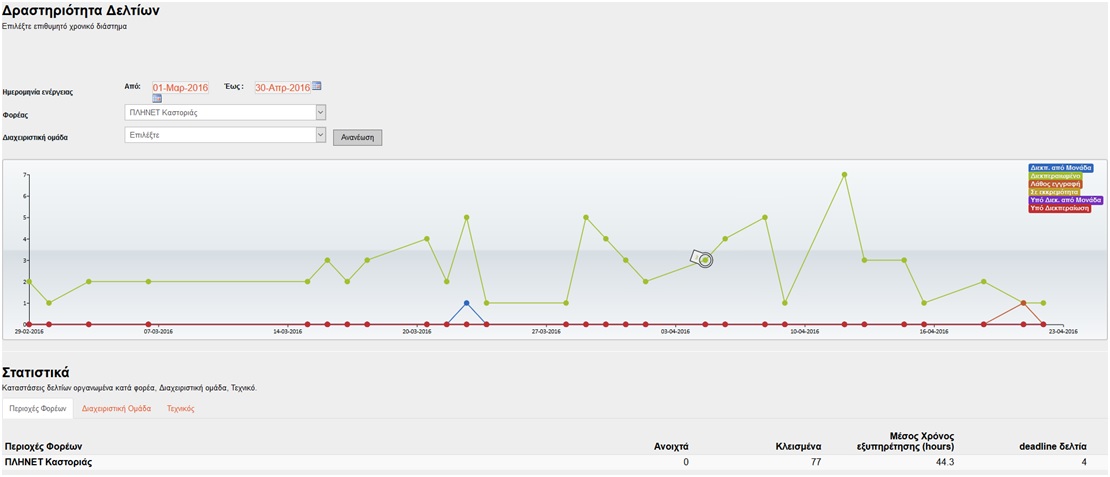The height and width of the screenshot is (477, 1110).
Task: Select the Περιοχές Φορέων tab
Action: (x=37, y=409)
